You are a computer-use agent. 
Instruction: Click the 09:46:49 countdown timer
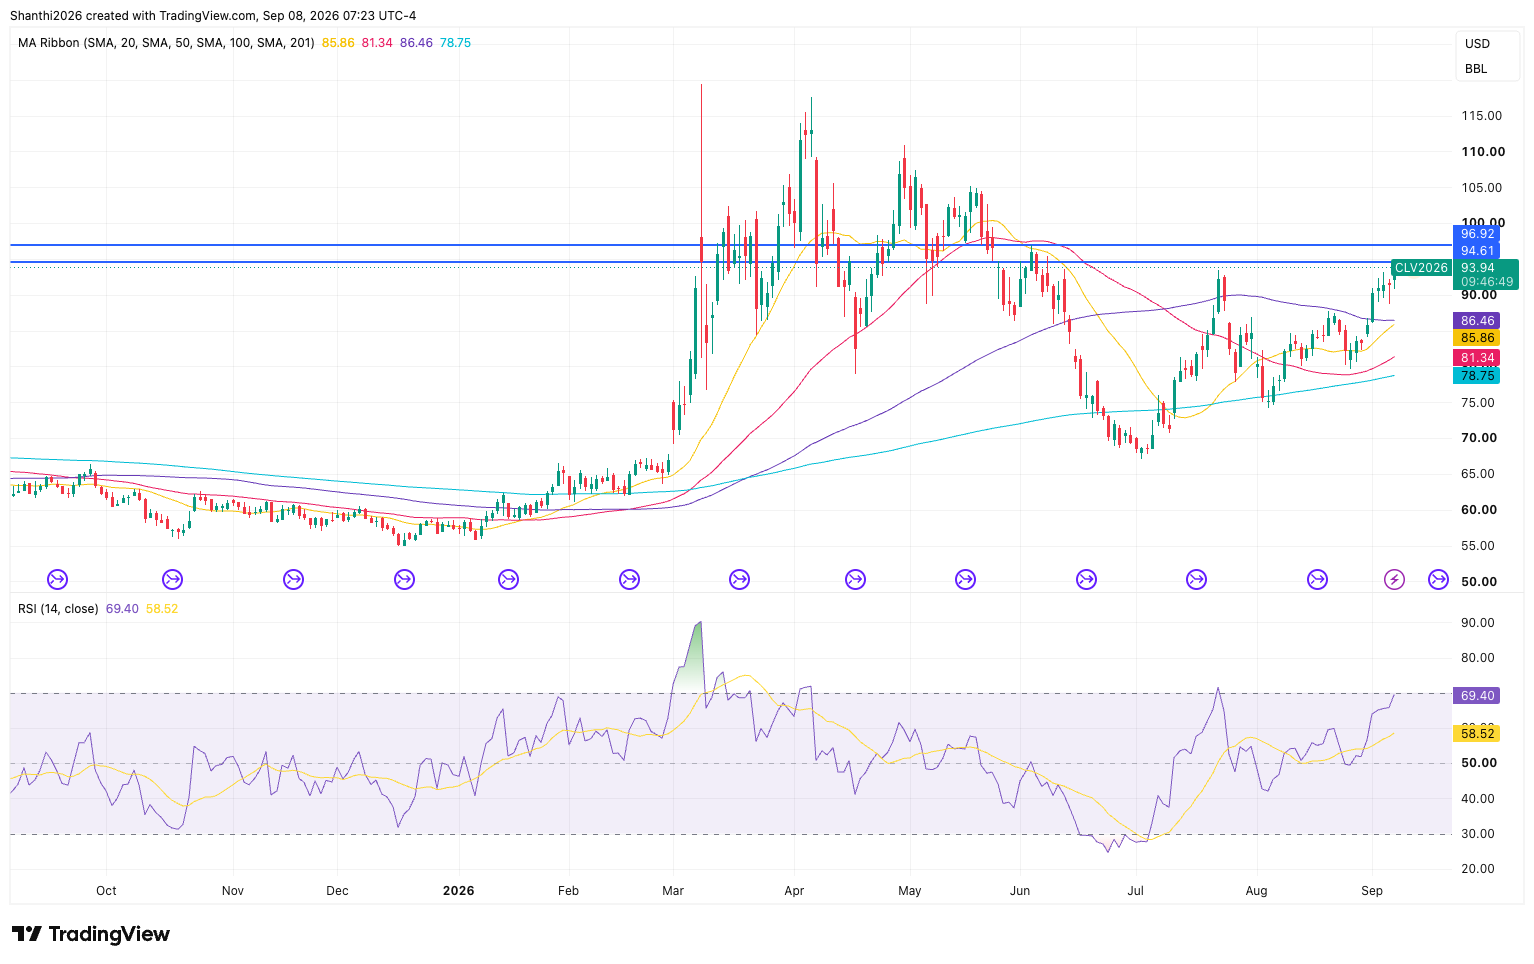coord(1485,282)
